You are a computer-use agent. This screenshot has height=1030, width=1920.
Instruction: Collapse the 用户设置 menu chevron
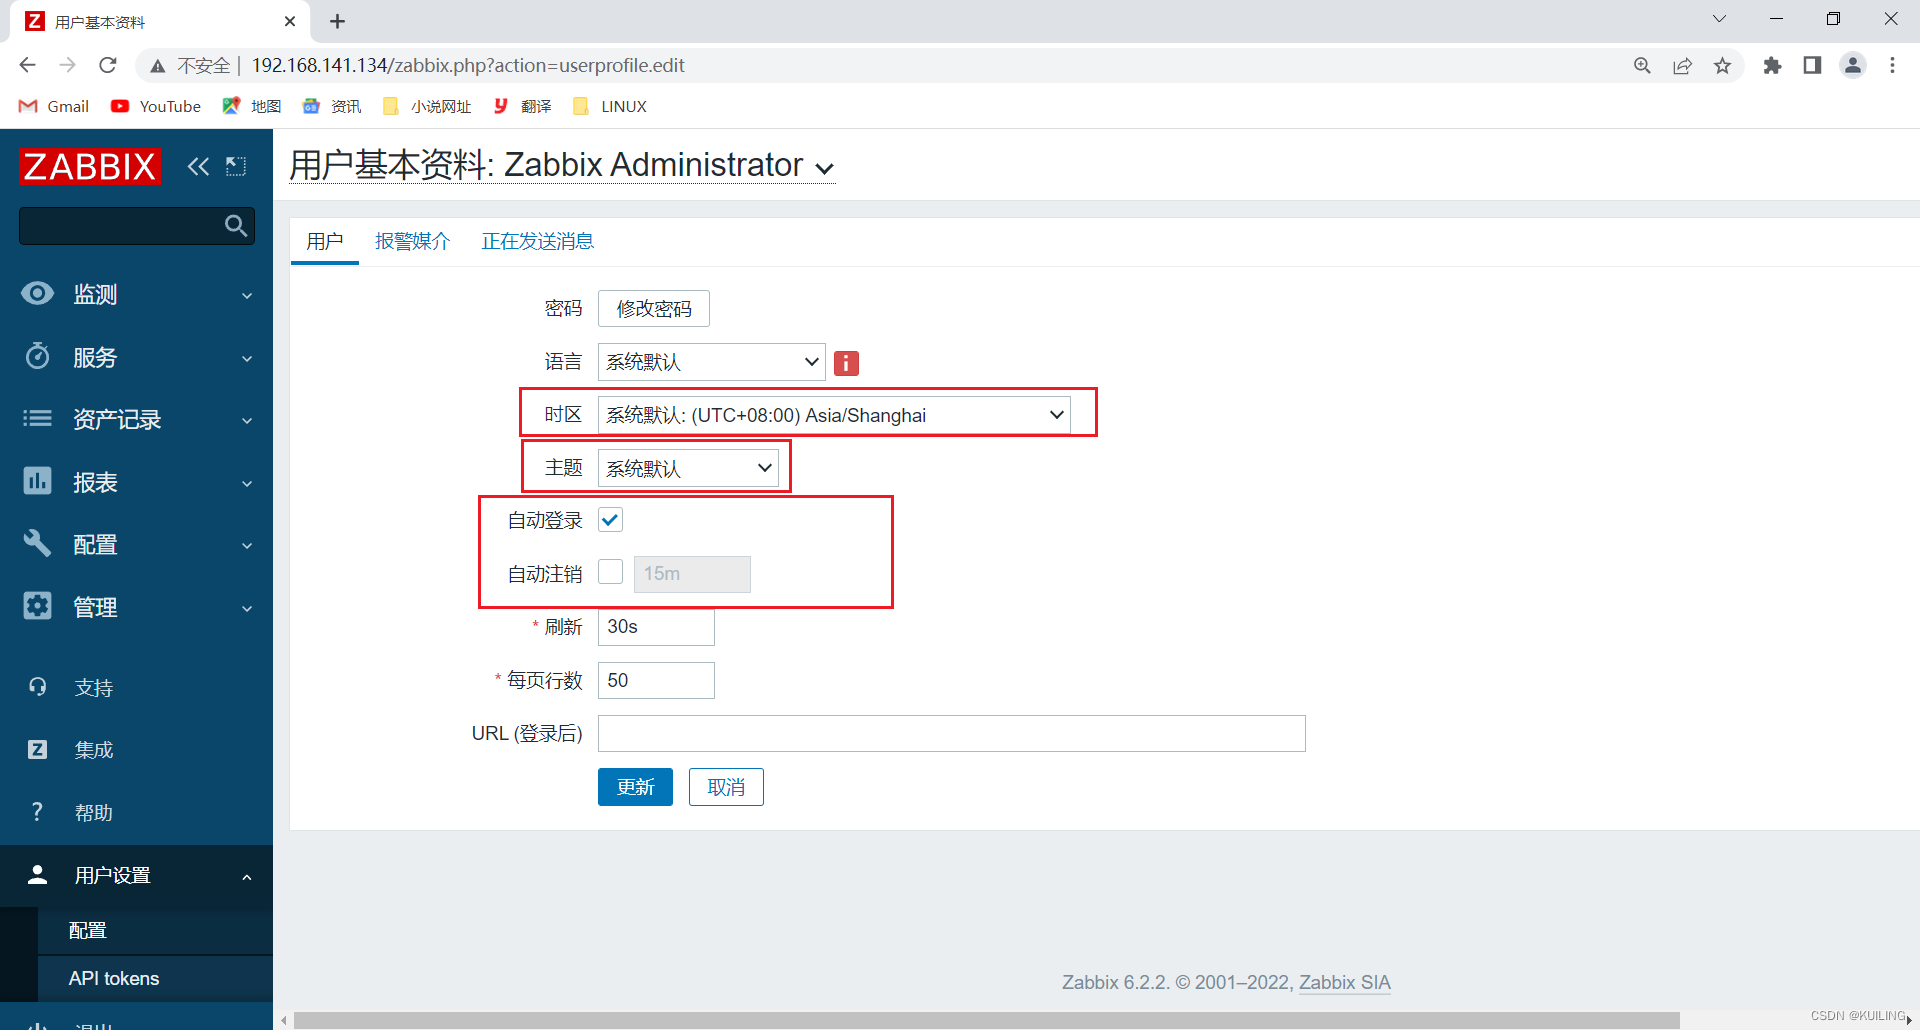(x=247, y=877)
